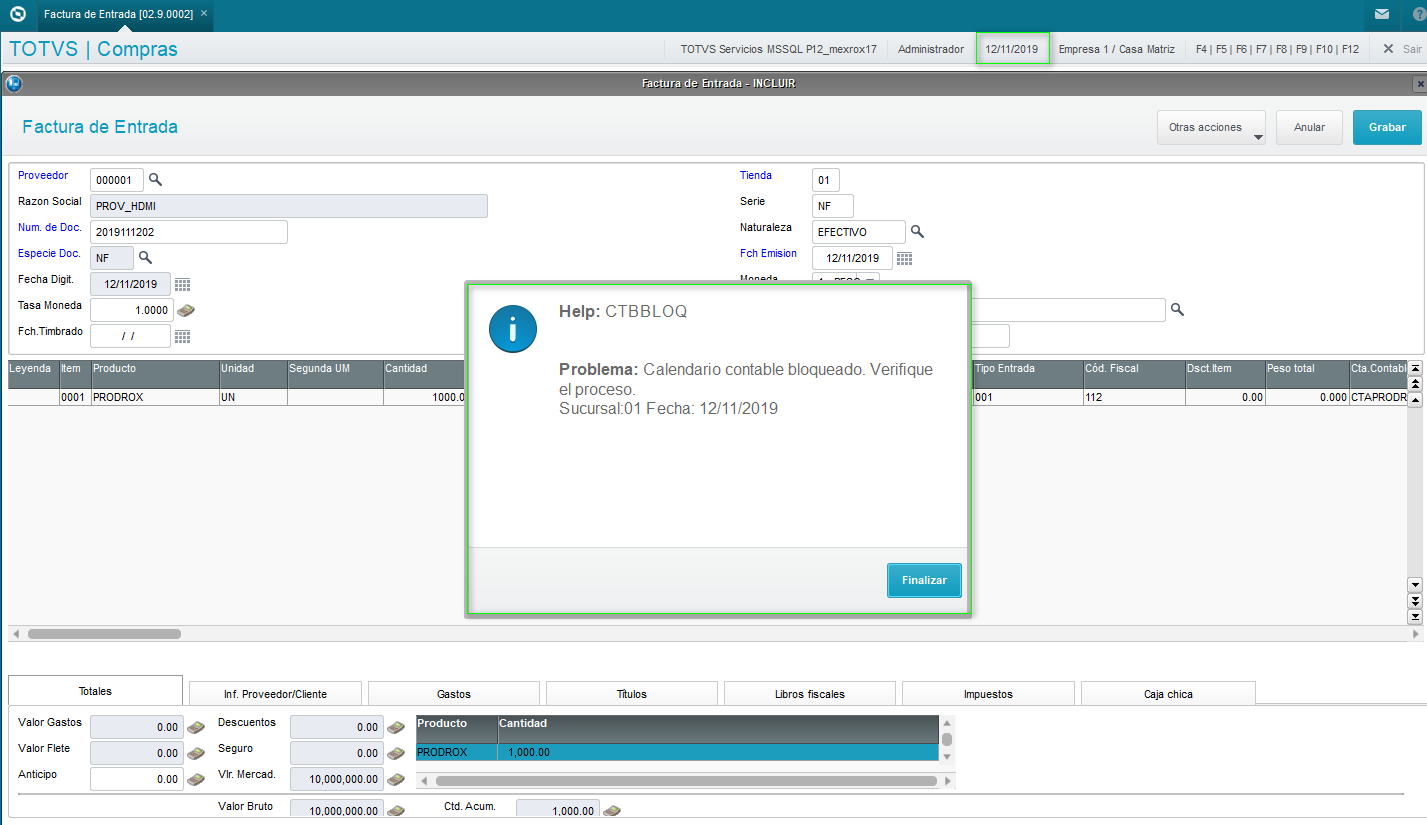Click the Anular button
The height and width of the screenshot is (825, 1427).
[1309, 128]
